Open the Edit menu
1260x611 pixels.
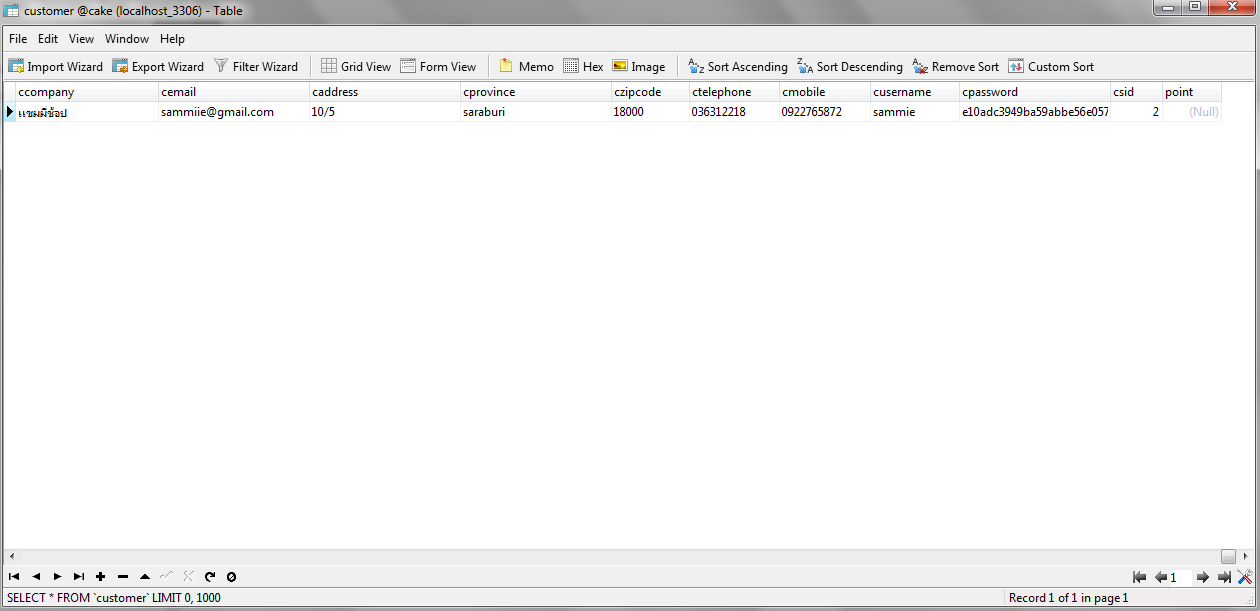click(48, 39)
